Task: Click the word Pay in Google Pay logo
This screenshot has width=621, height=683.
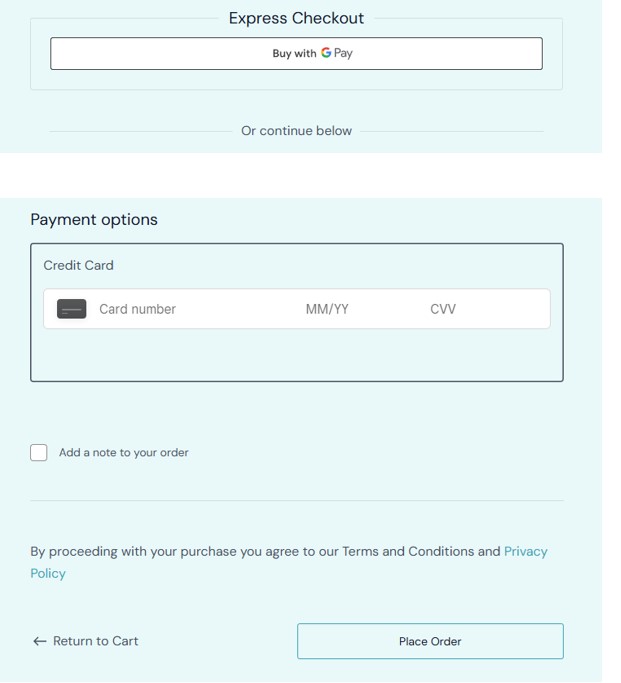Action: coord(343,53)
